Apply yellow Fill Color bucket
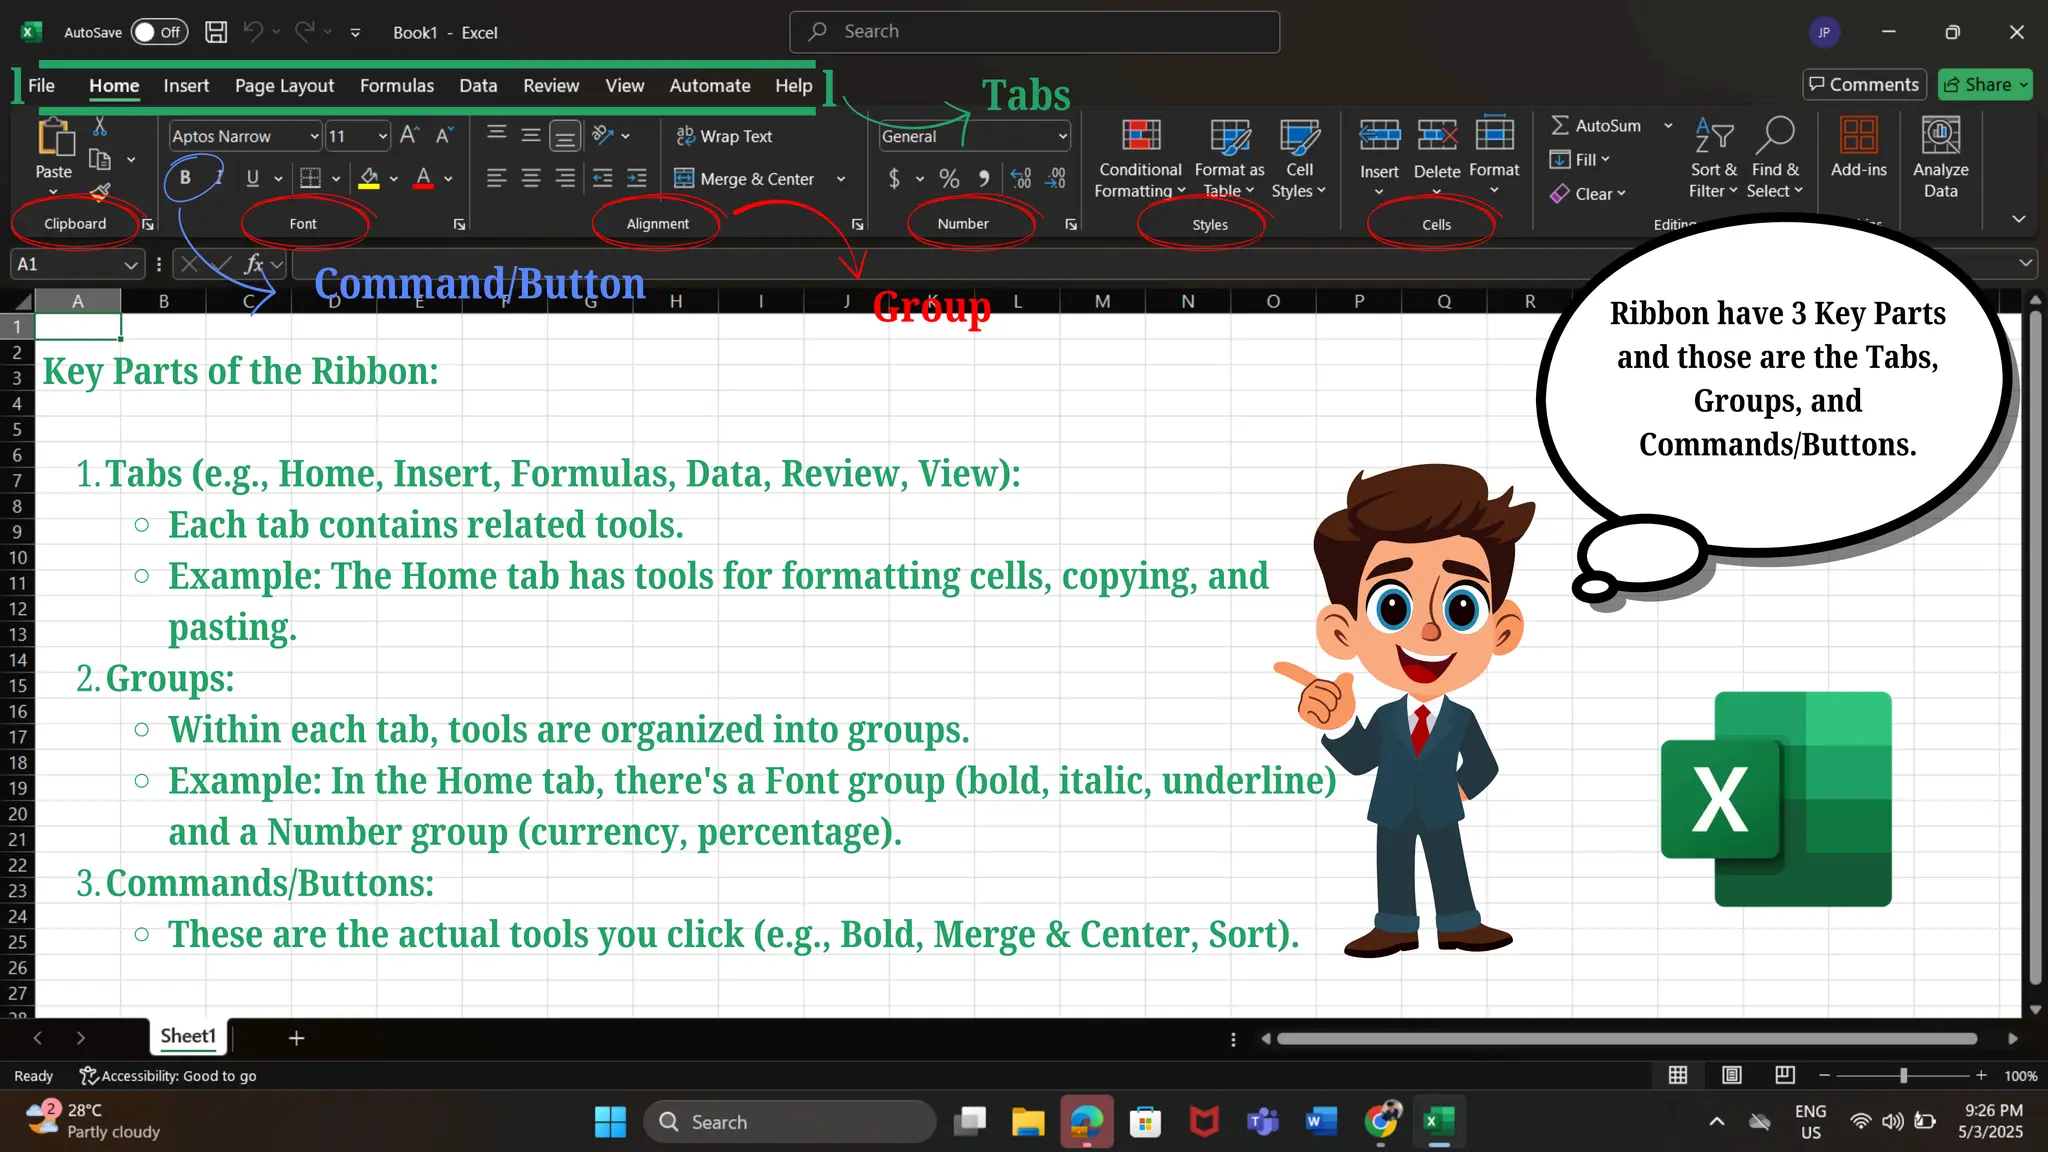The image size is (2048, 1152). pos(369,178)
